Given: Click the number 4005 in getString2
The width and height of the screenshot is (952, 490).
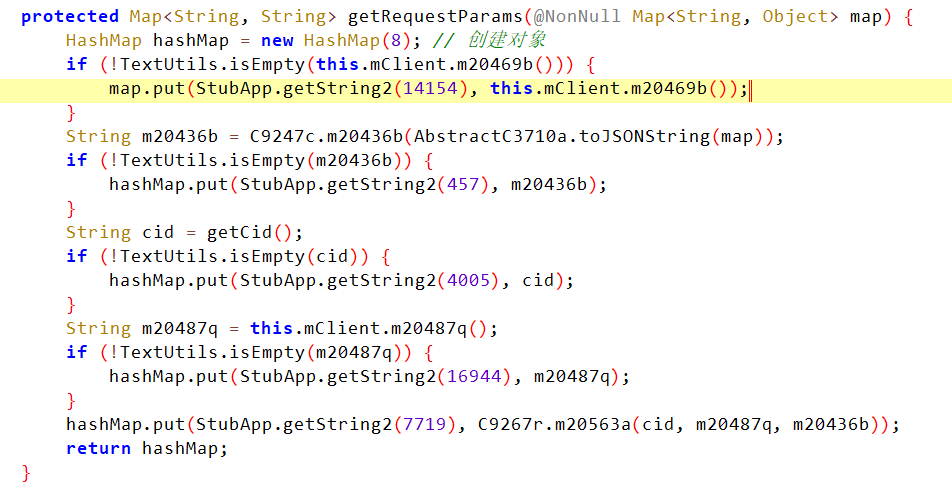Looking at the screenshot, I should pyautogui.click(x=468, y=281).
